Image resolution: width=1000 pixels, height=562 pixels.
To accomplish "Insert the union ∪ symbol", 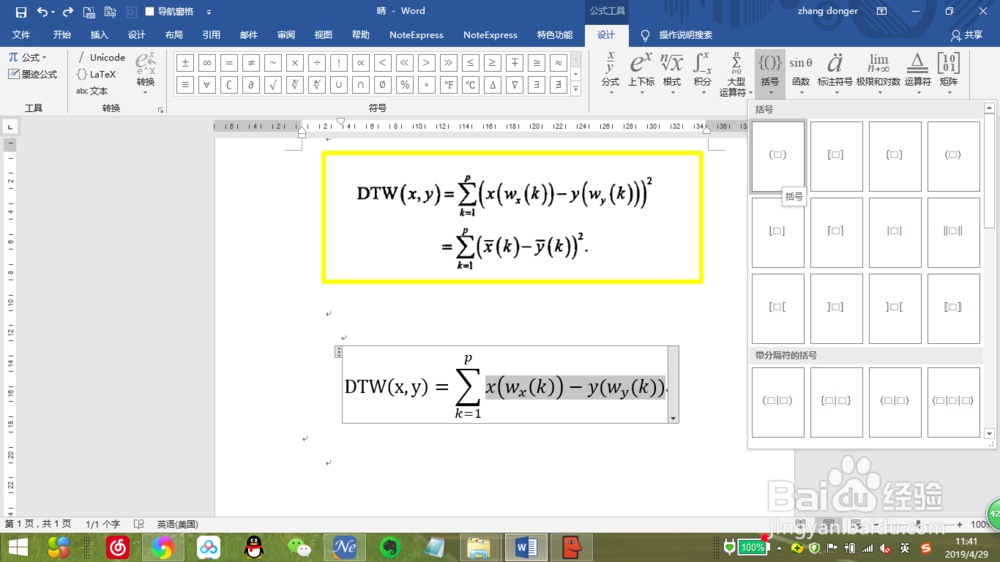I will (339, 84).
